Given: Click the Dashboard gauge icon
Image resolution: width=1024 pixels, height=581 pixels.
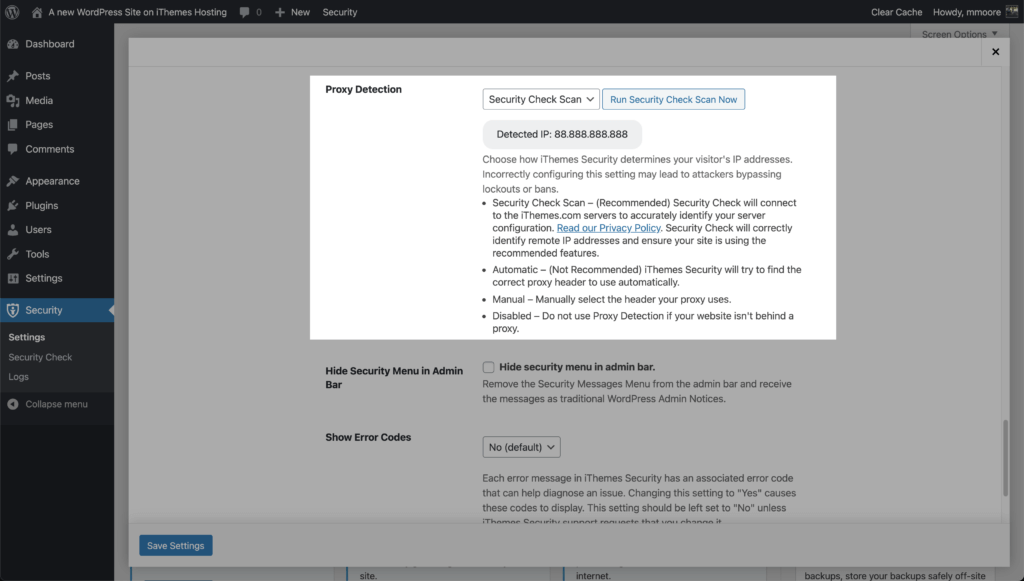Looking at the screenshot, I should point(12,44).
